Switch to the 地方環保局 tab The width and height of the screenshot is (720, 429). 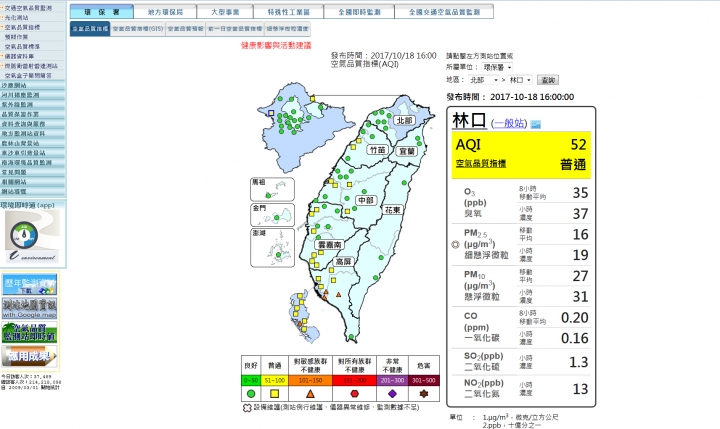(165, 12)
